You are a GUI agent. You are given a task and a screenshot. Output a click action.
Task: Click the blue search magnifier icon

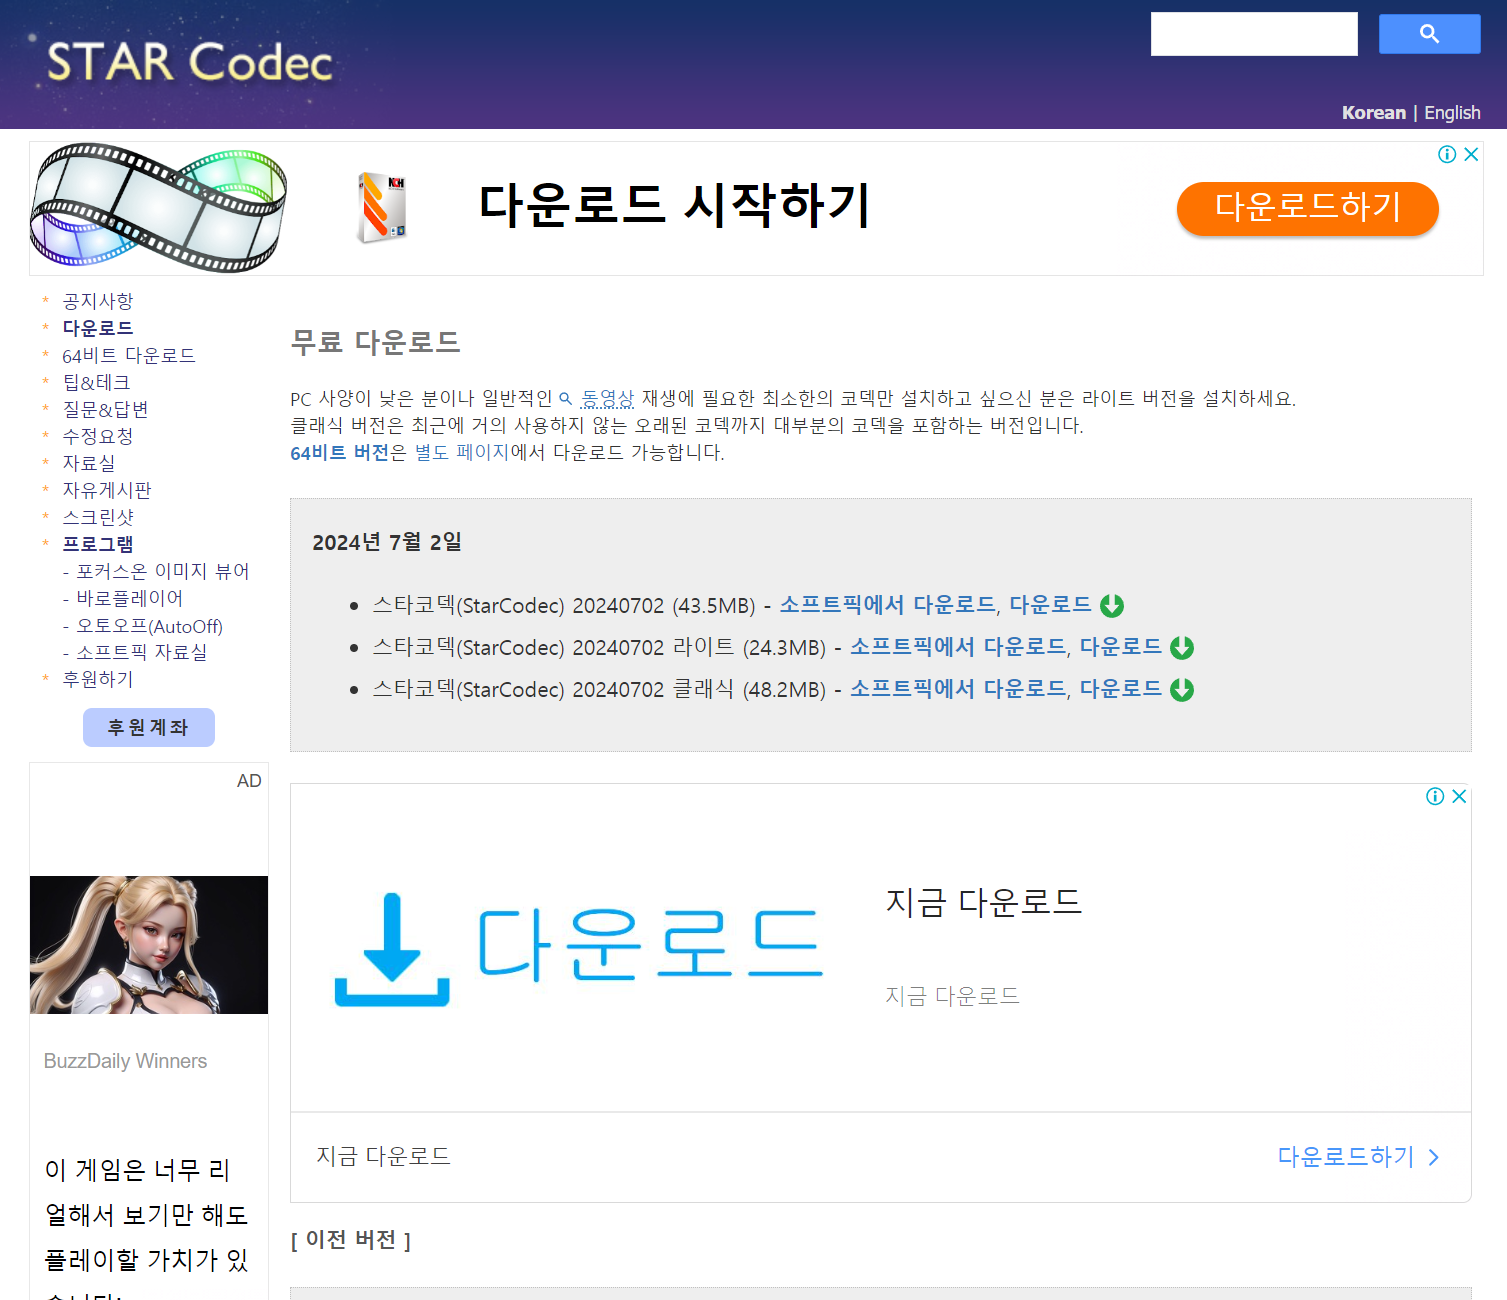pyautogui.click(x=1428, y=33)
